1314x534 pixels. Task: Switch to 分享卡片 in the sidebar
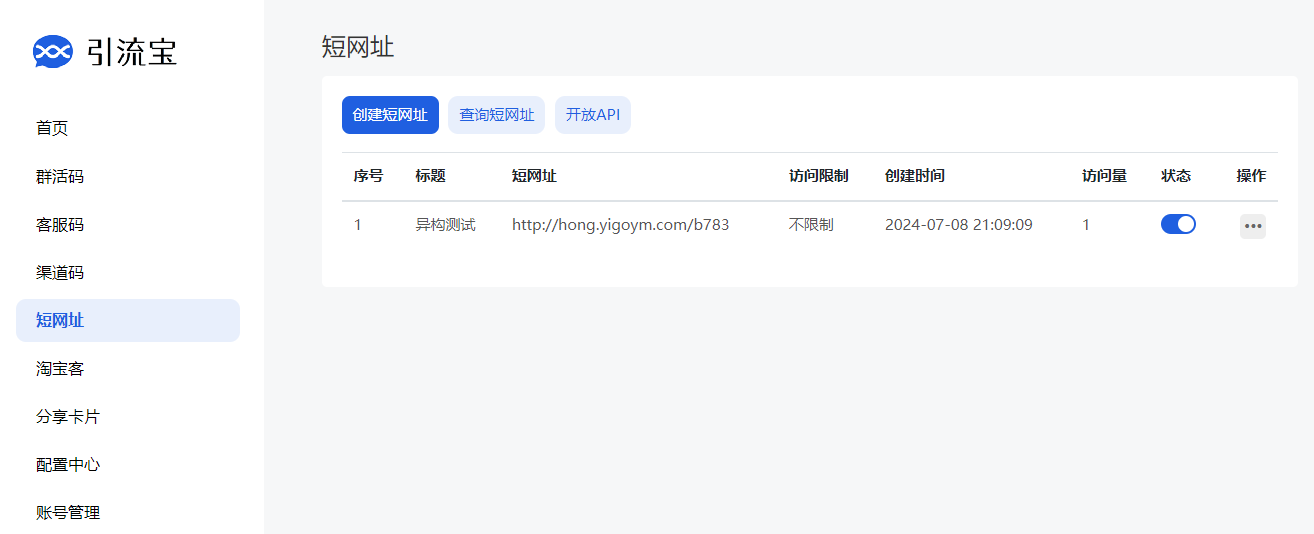[x=68, y=417]
